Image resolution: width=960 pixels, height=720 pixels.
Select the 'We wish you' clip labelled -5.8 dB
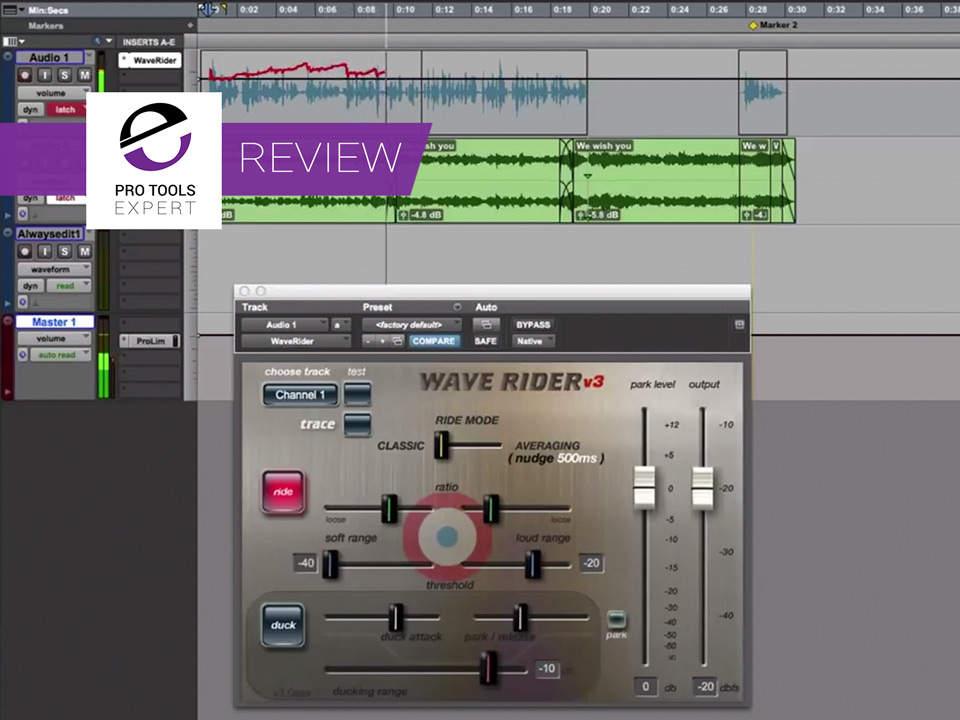click(x=655, y=180)
